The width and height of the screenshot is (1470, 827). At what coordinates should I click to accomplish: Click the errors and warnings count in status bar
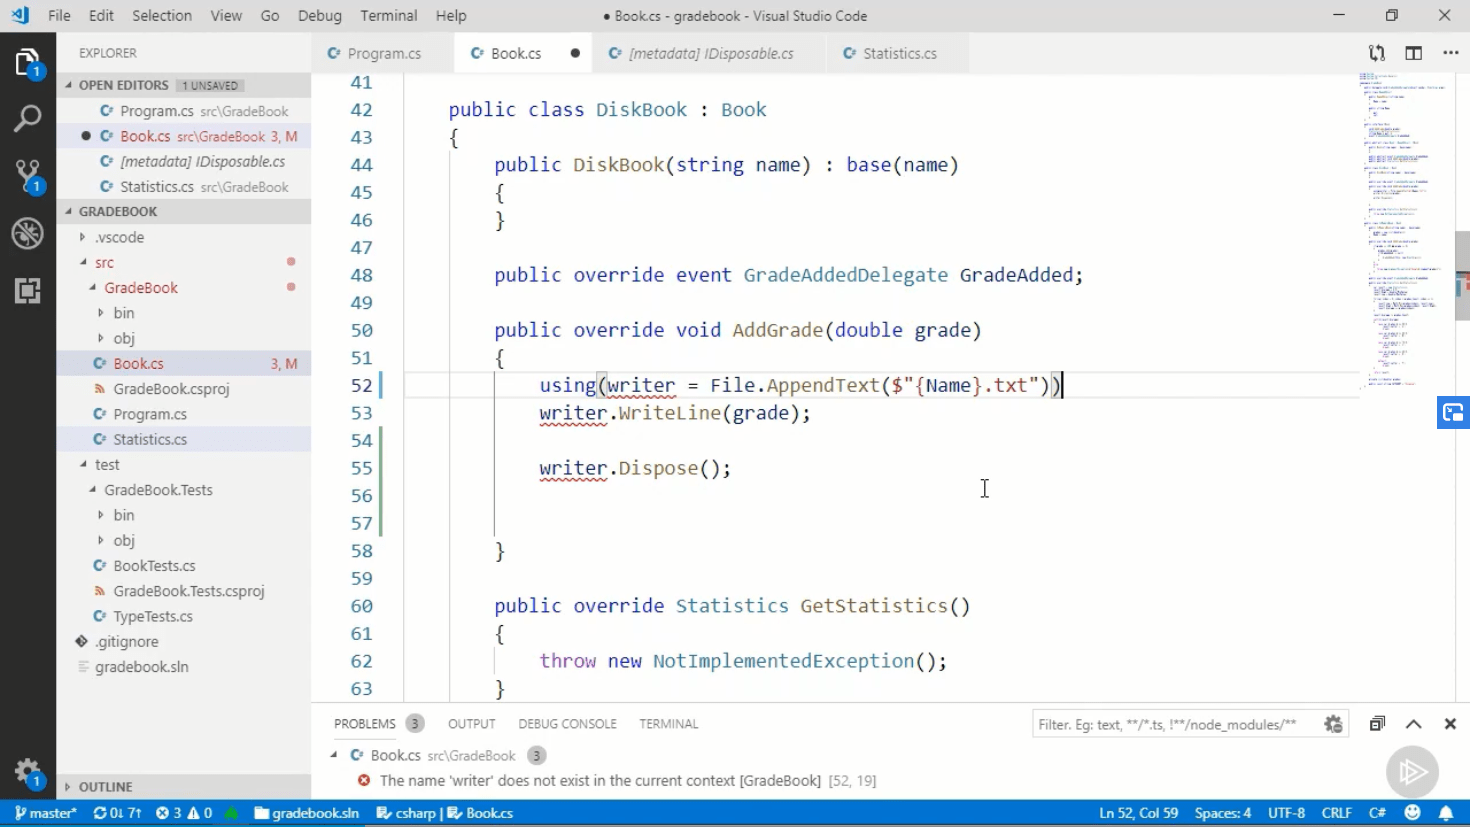click(184, 813)
